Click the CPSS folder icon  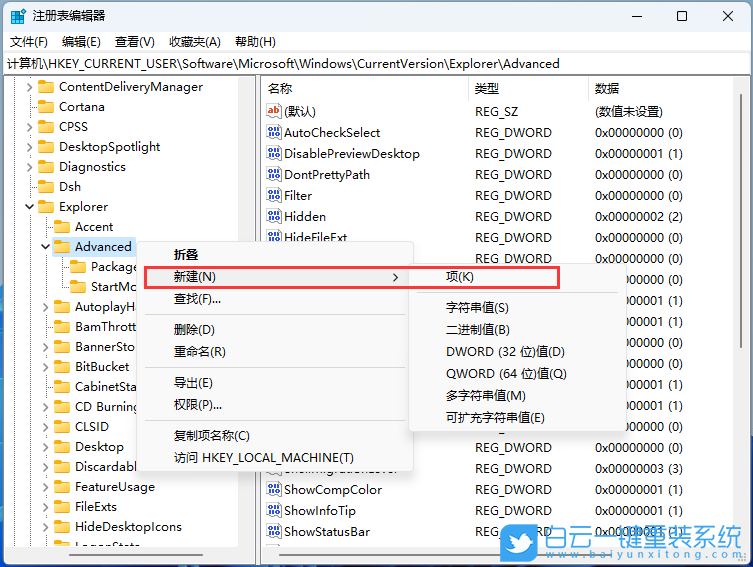(46, 127)
